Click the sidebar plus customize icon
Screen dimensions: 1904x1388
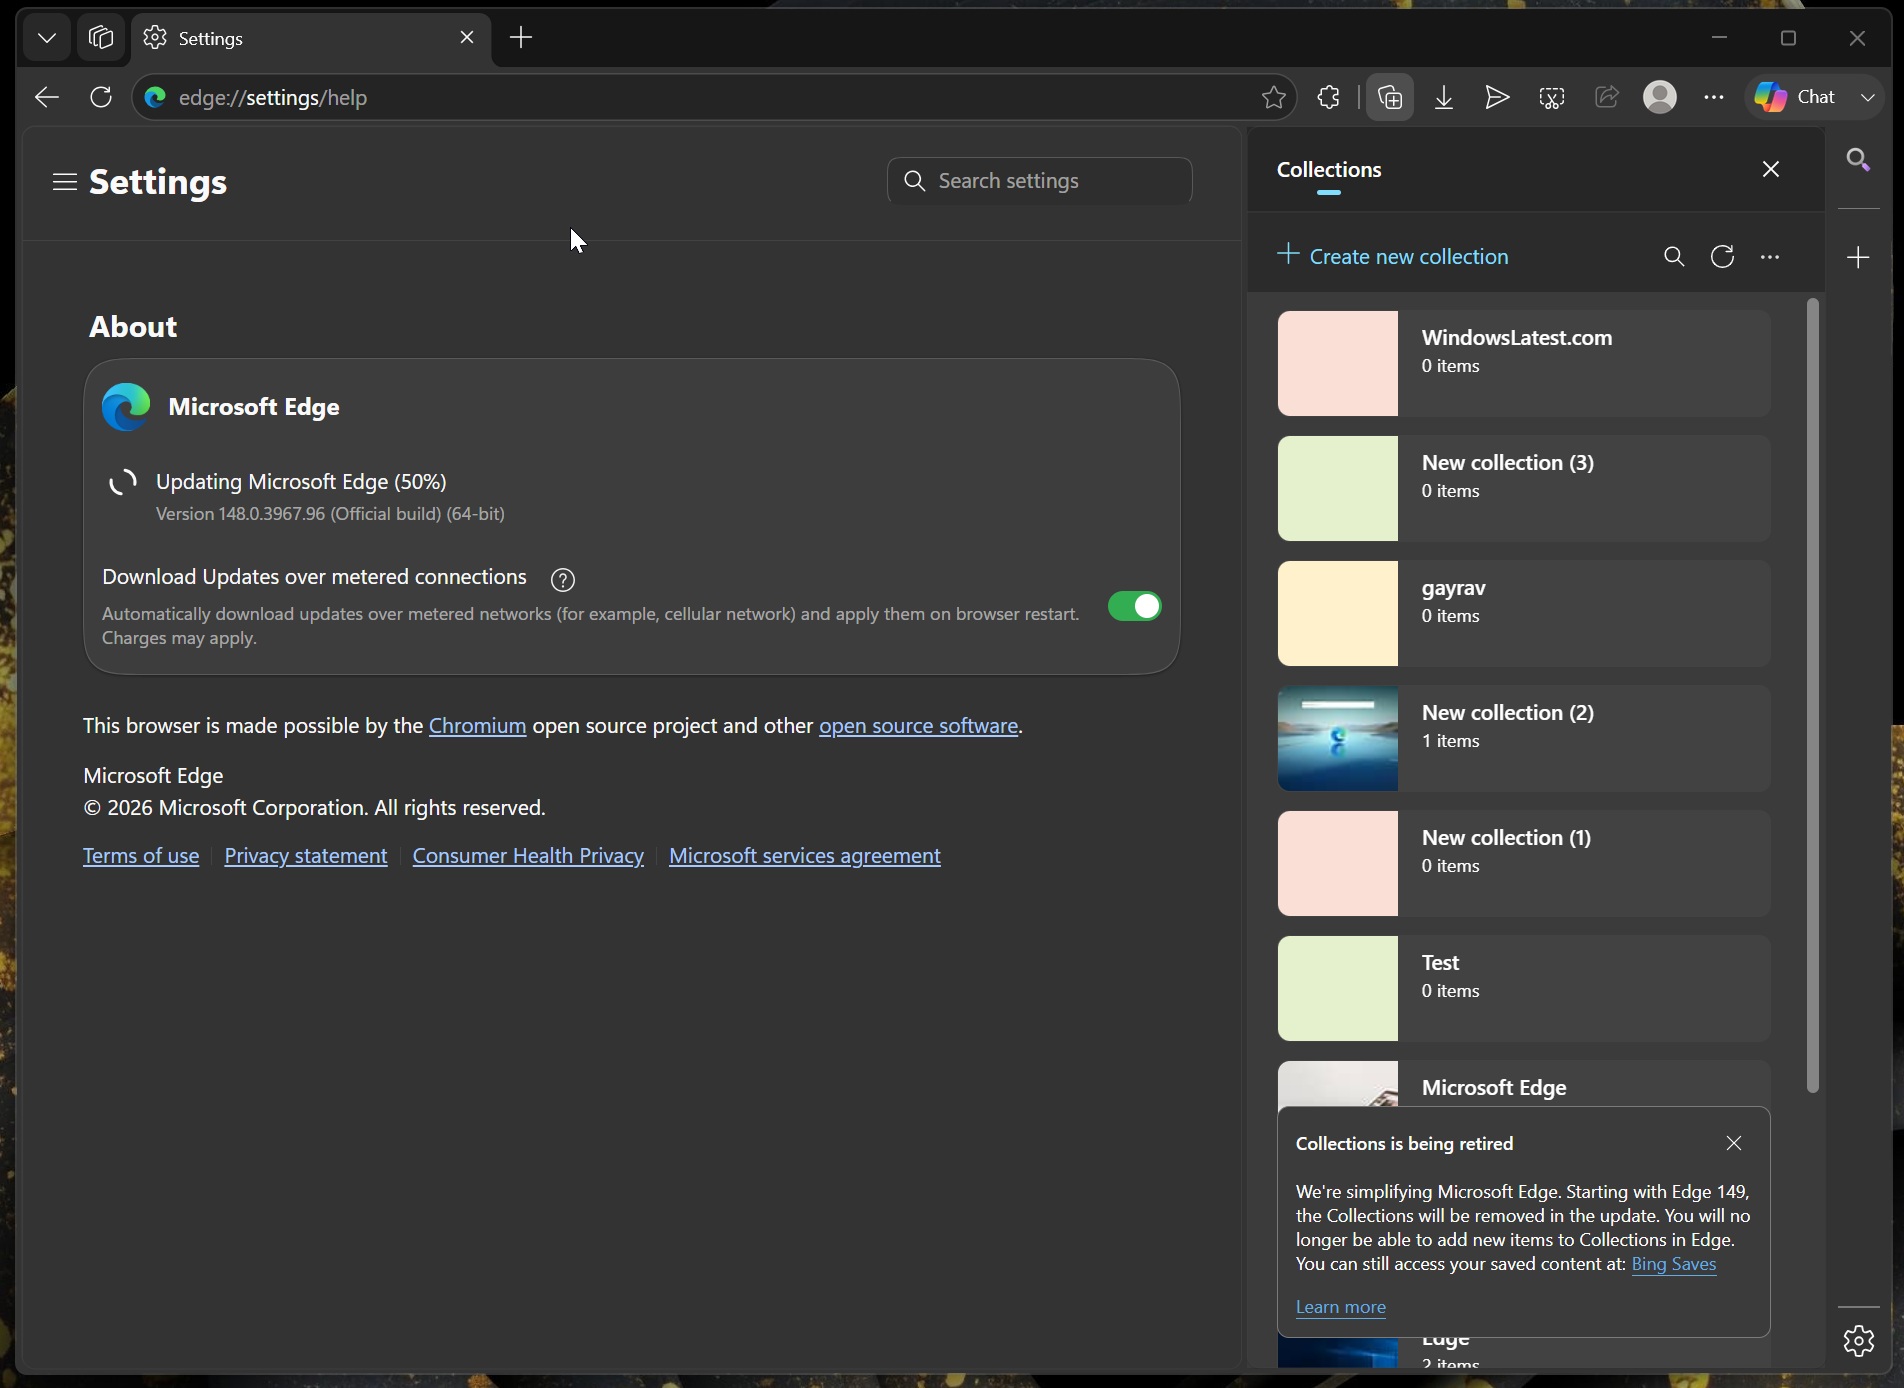[x=1859, y=258]
